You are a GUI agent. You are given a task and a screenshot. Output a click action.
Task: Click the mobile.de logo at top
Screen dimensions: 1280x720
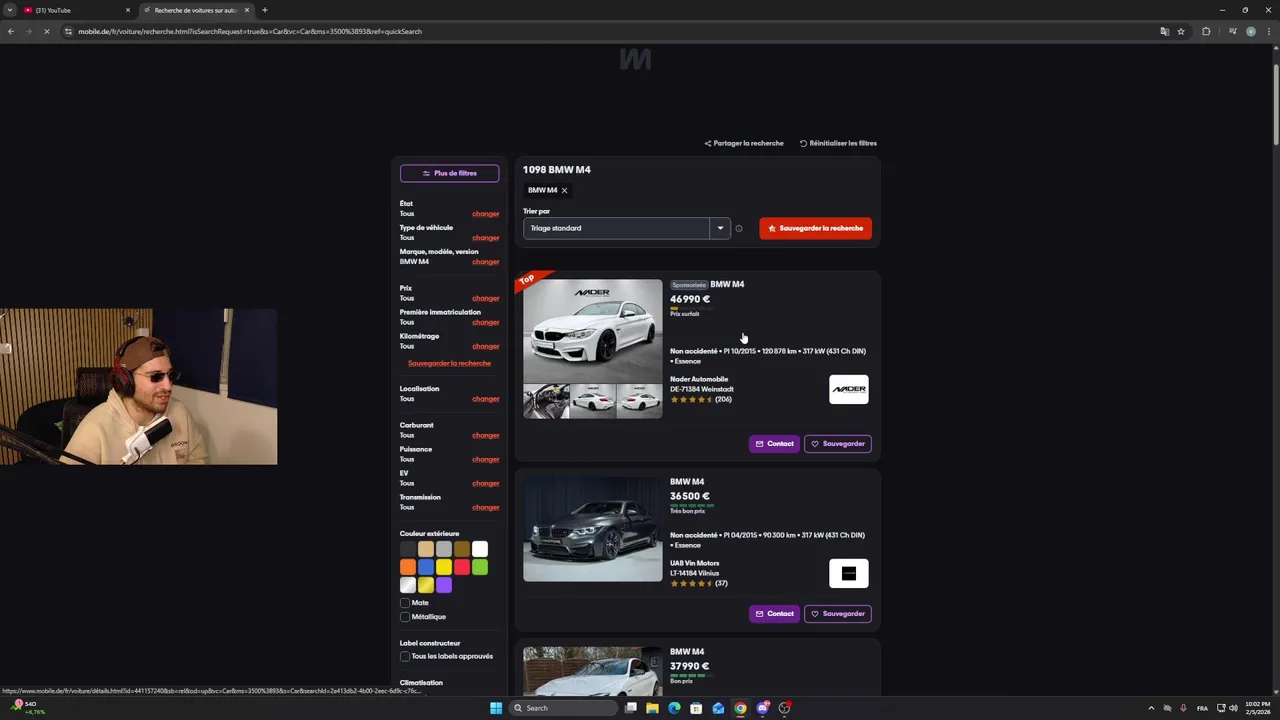click(635, 60)
